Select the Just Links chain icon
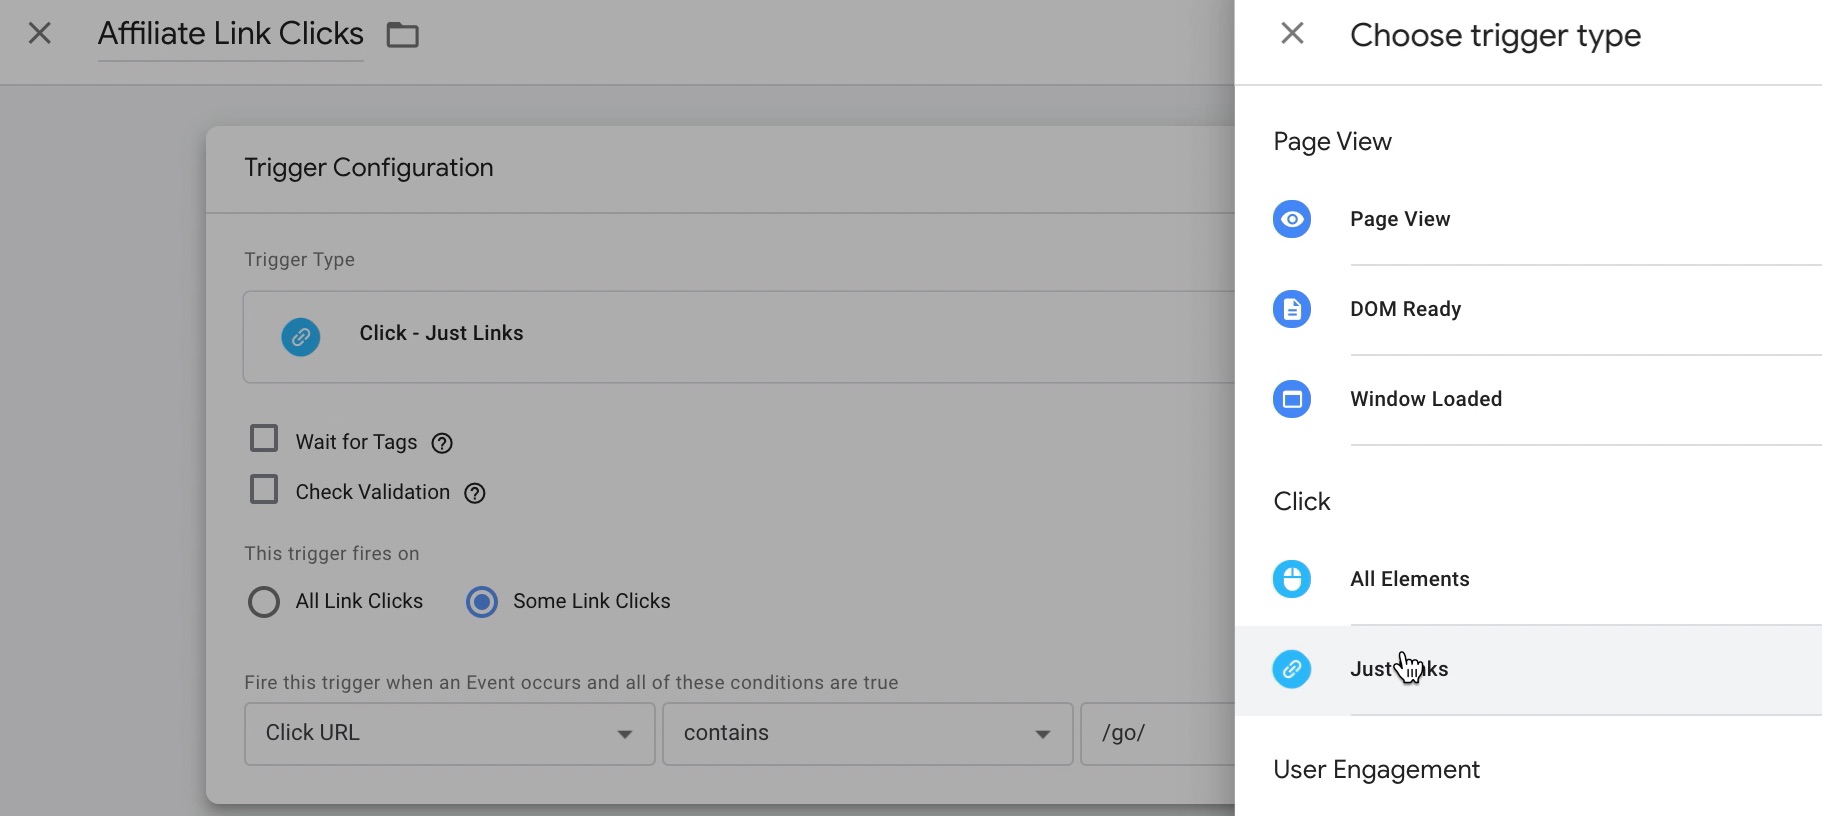 1291,669
